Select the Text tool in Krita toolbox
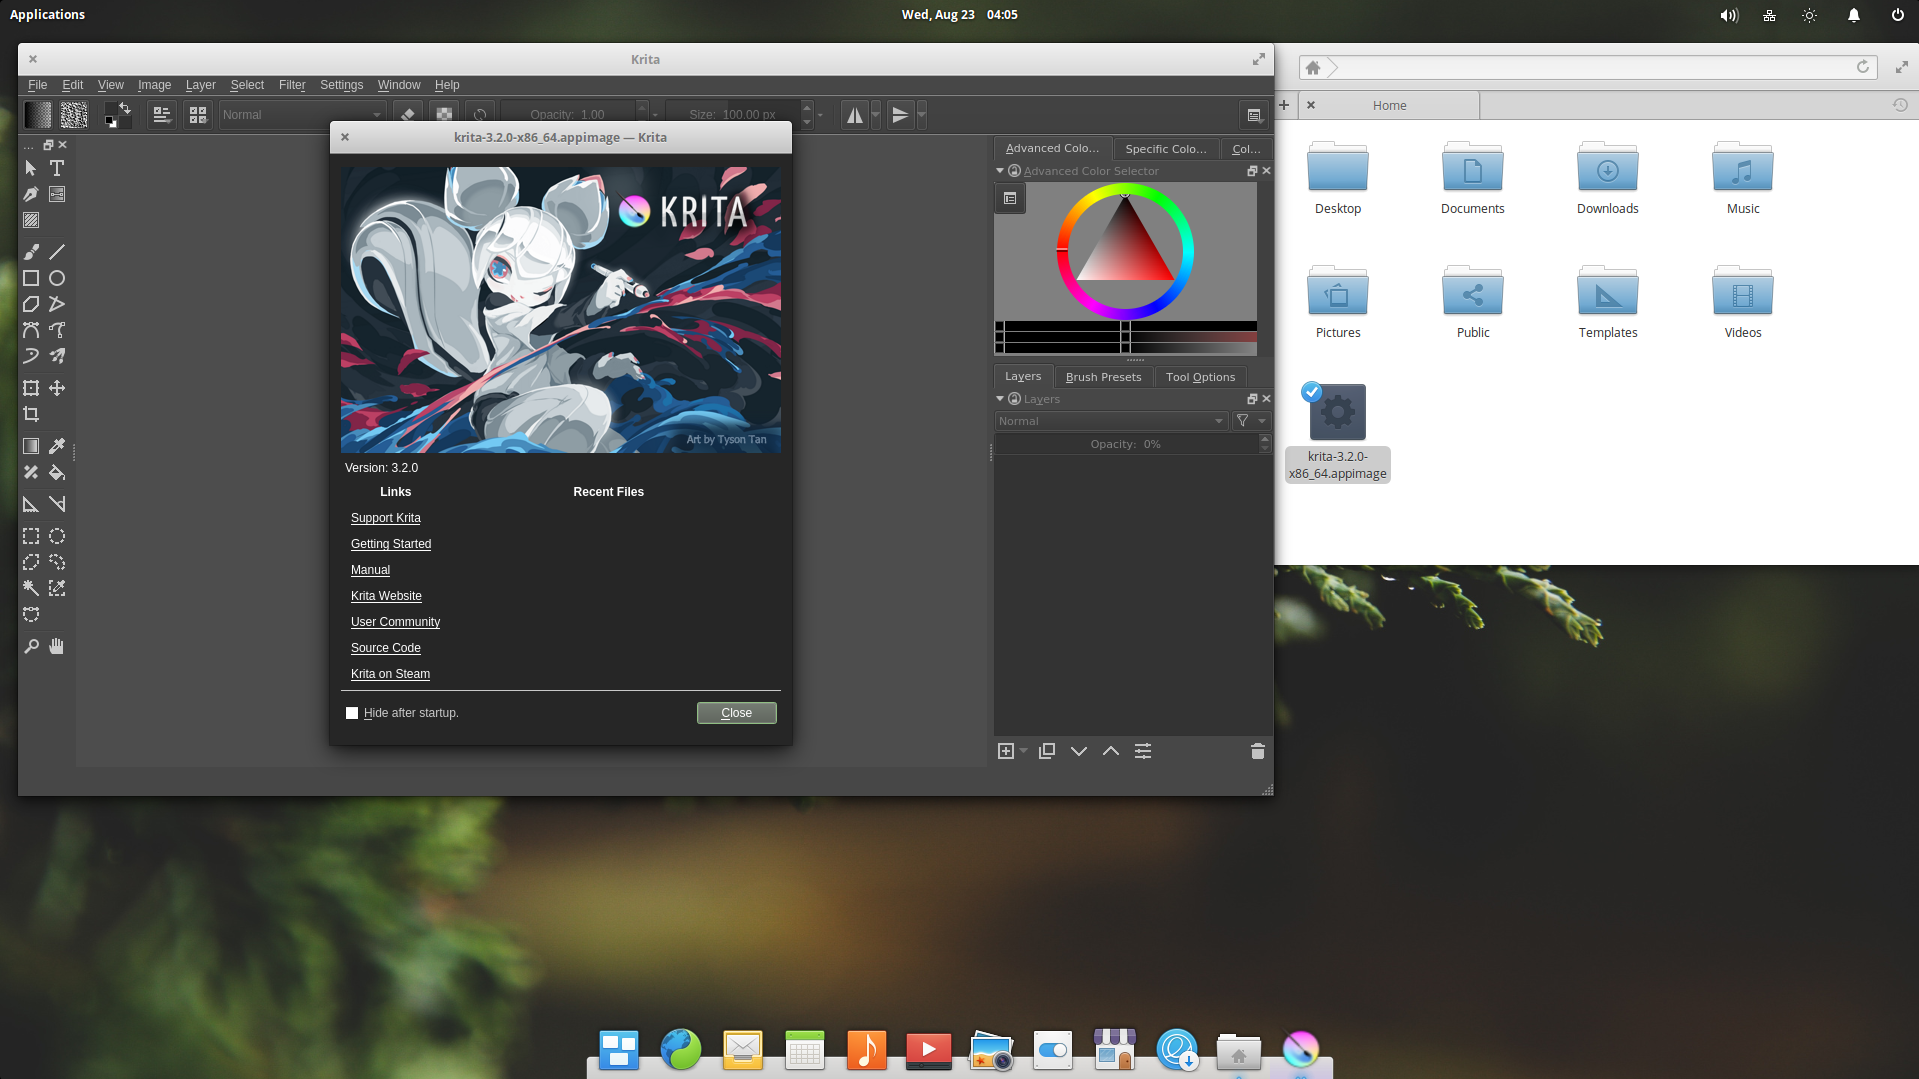Screen dimensions: 1919x1079 click(57, 168)
